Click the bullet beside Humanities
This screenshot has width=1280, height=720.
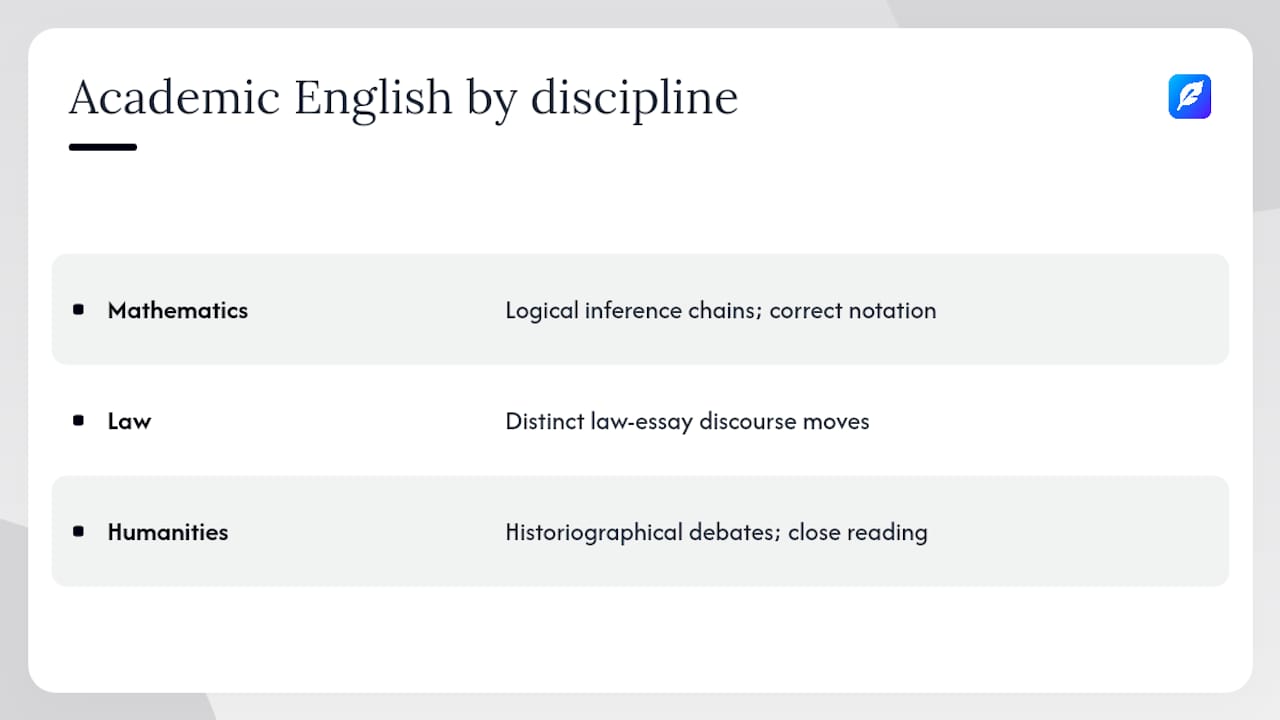coord(79,532)
